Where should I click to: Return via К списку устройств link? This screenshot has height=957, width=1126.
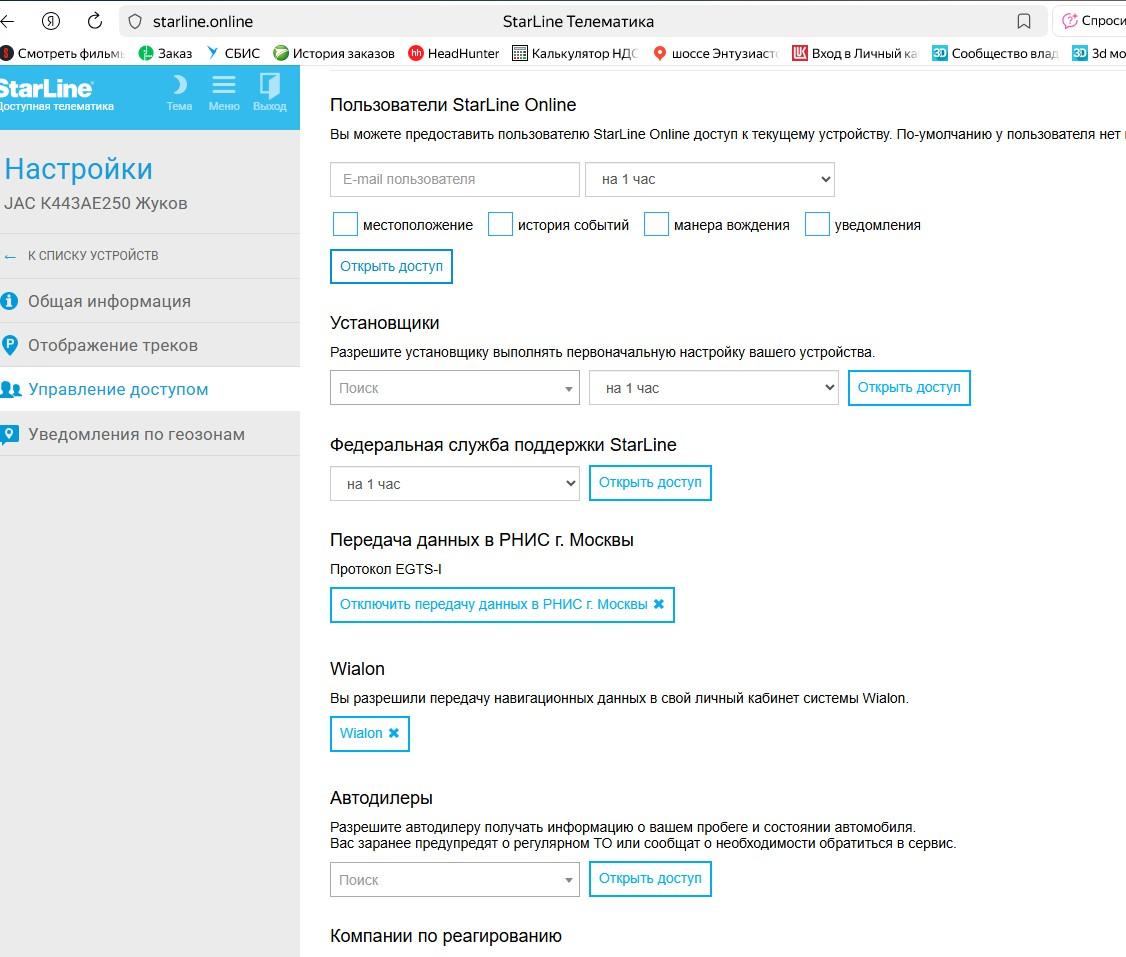point(92,256)
